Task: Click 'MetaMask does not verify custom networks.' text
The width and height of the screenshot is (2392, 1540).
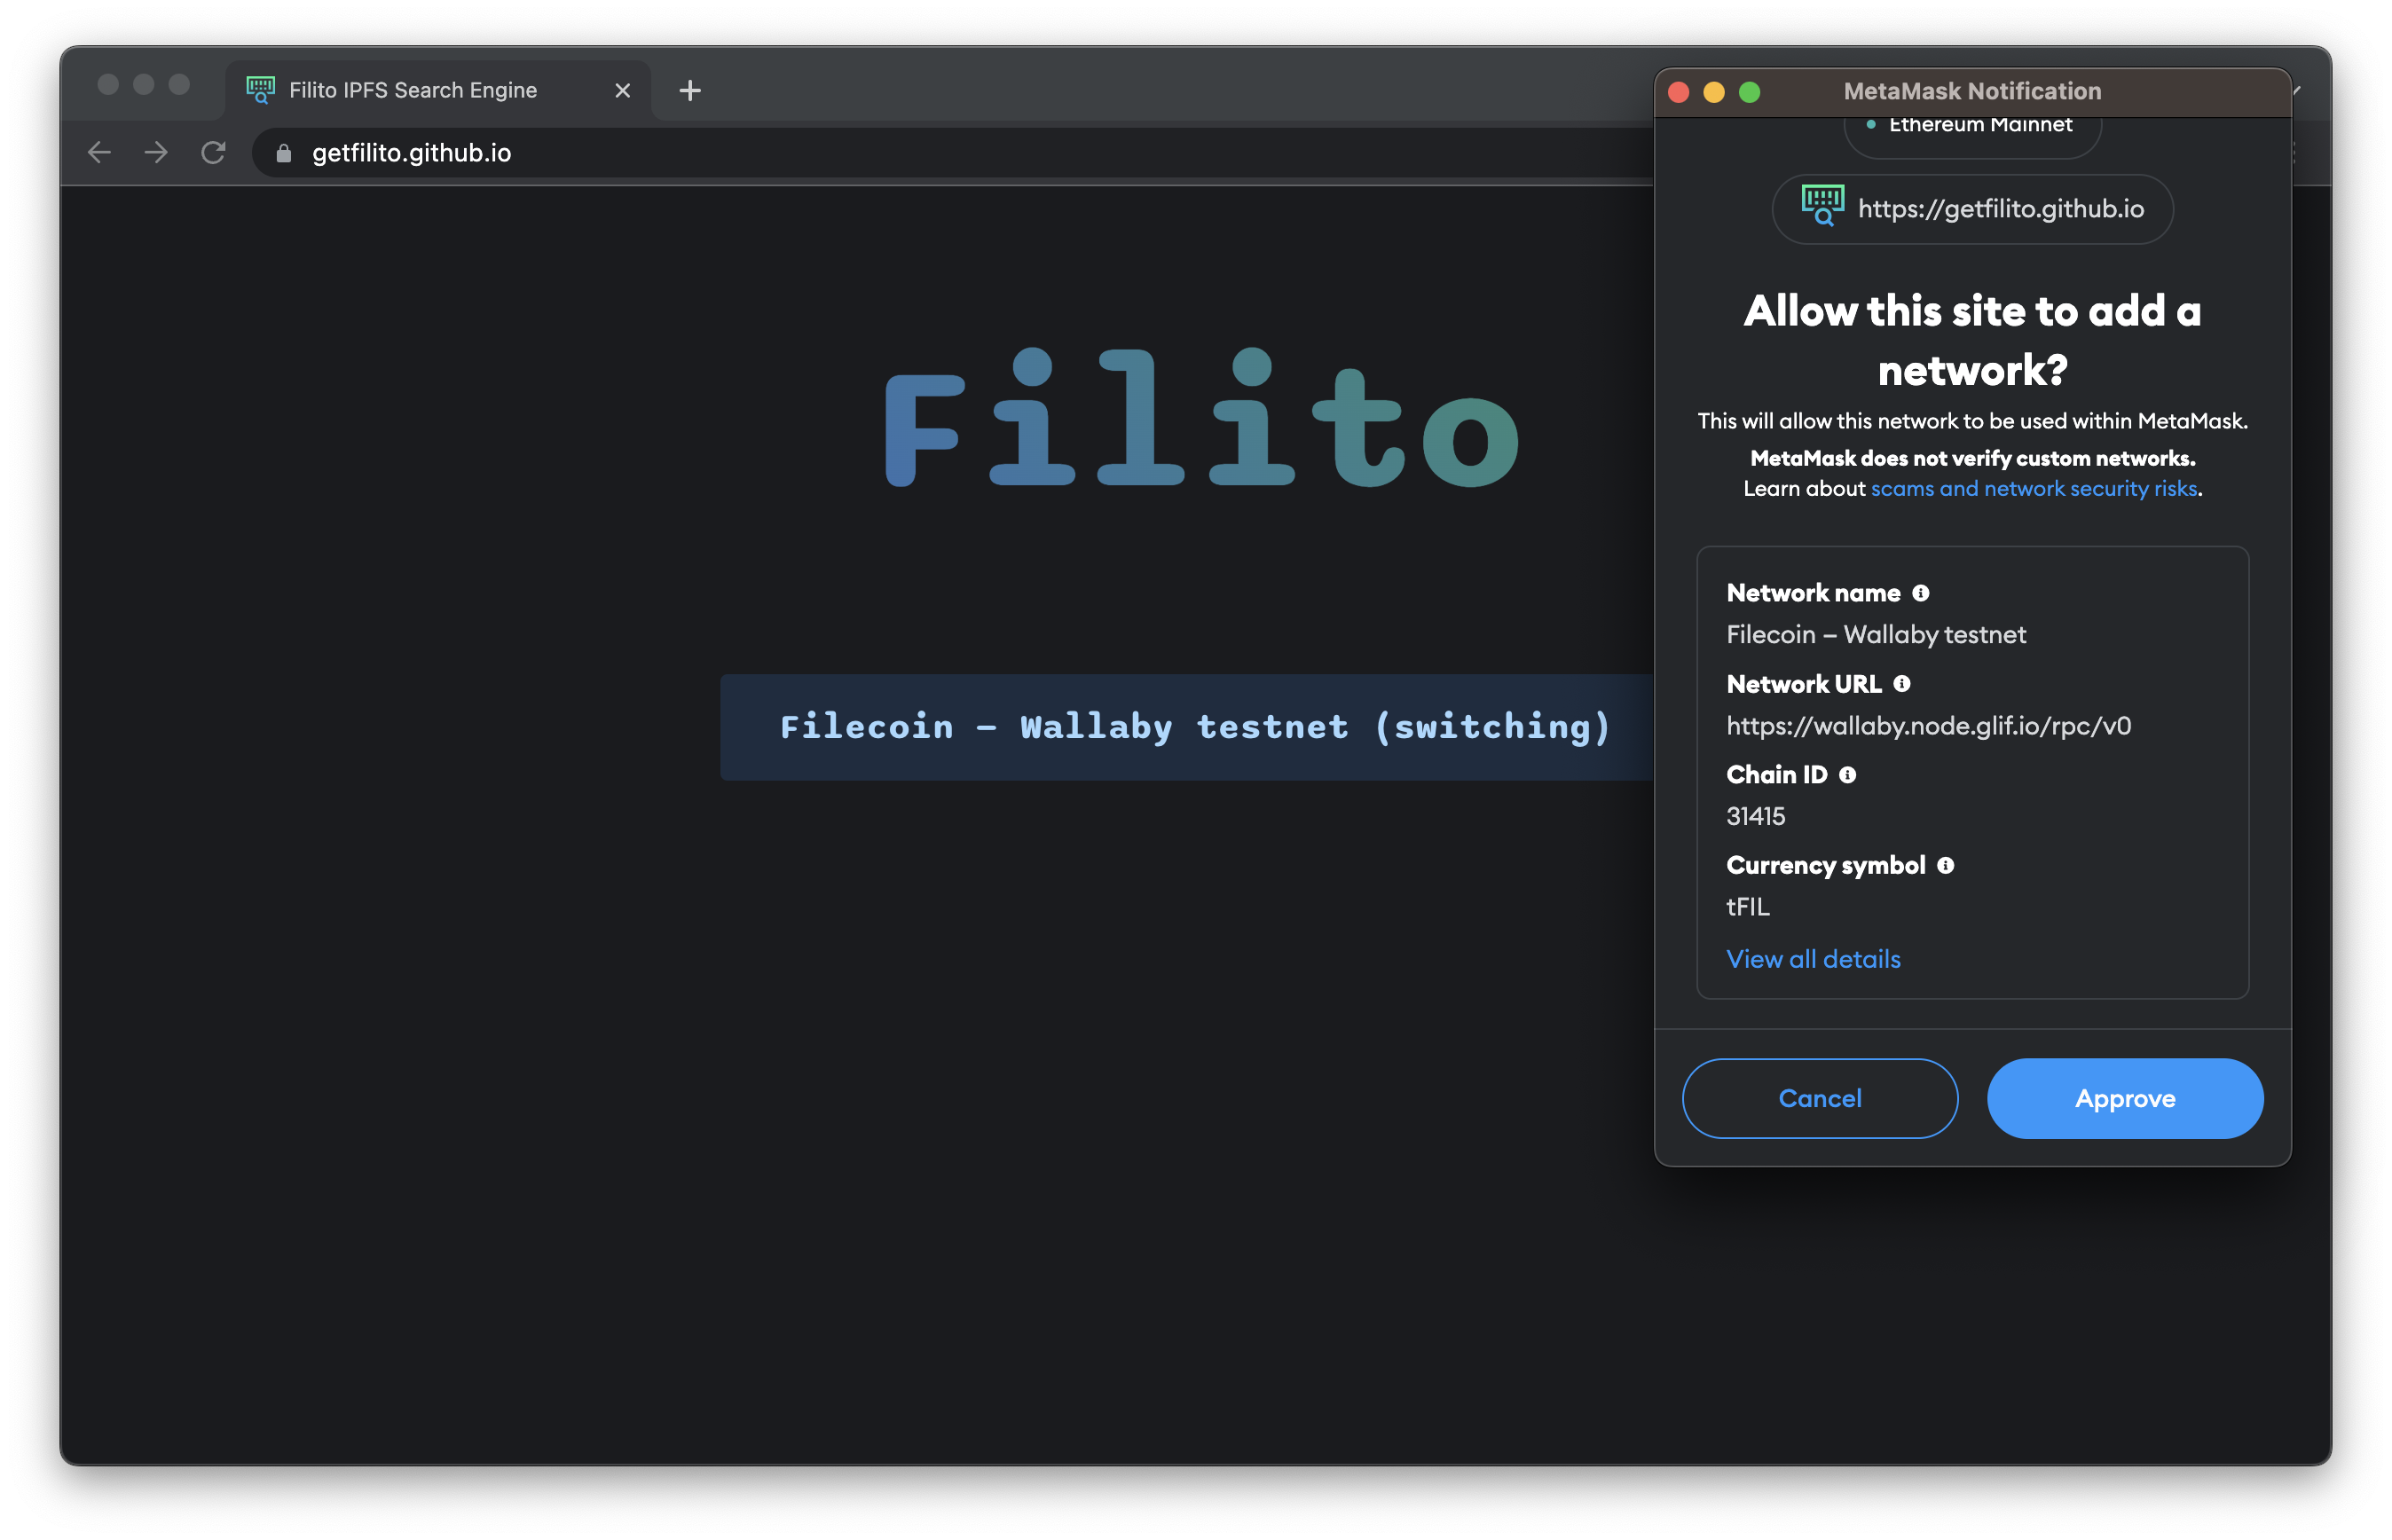Action: [1972, 458]
